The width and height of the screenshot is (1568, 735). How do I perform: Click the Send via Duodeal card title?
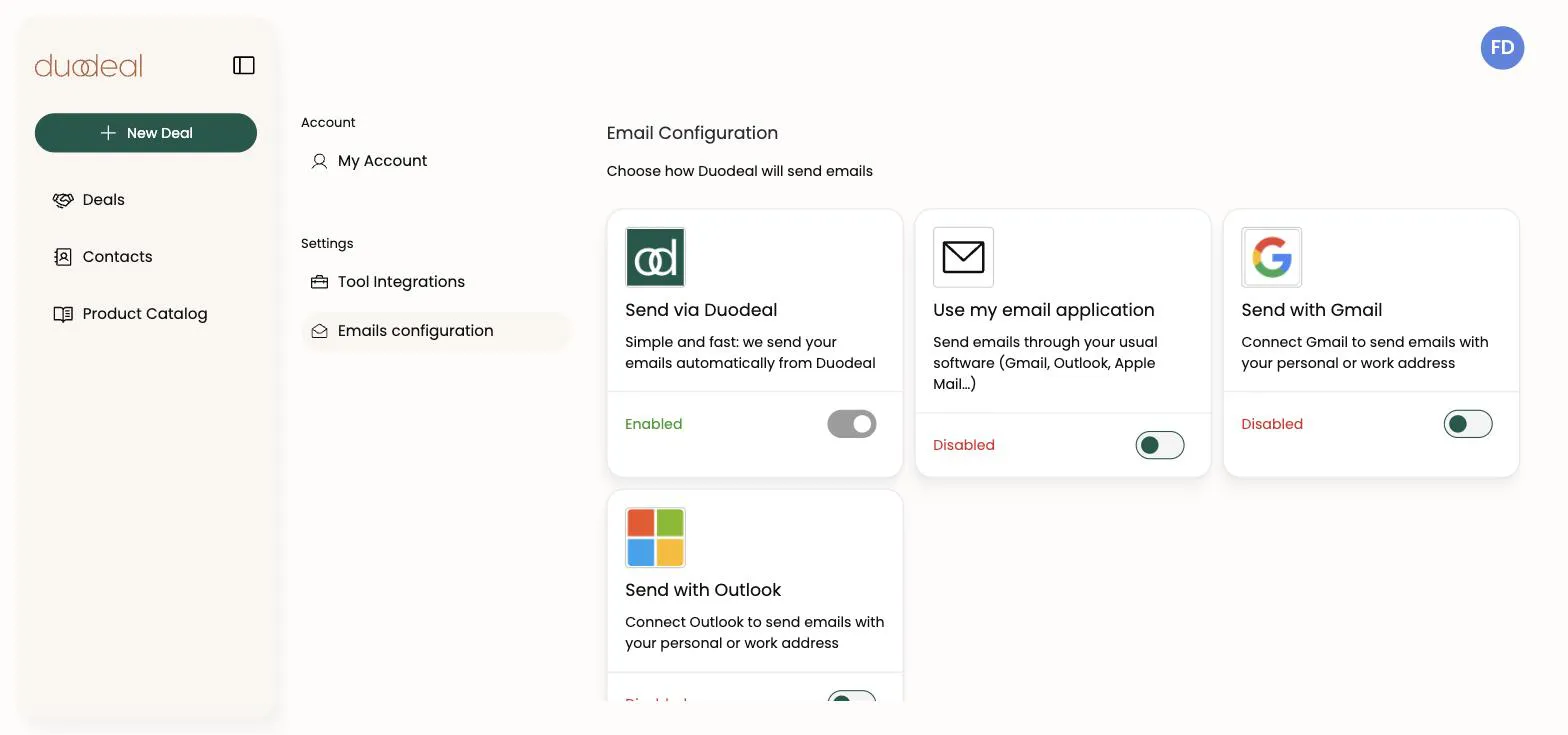click(x=701, y=310)
